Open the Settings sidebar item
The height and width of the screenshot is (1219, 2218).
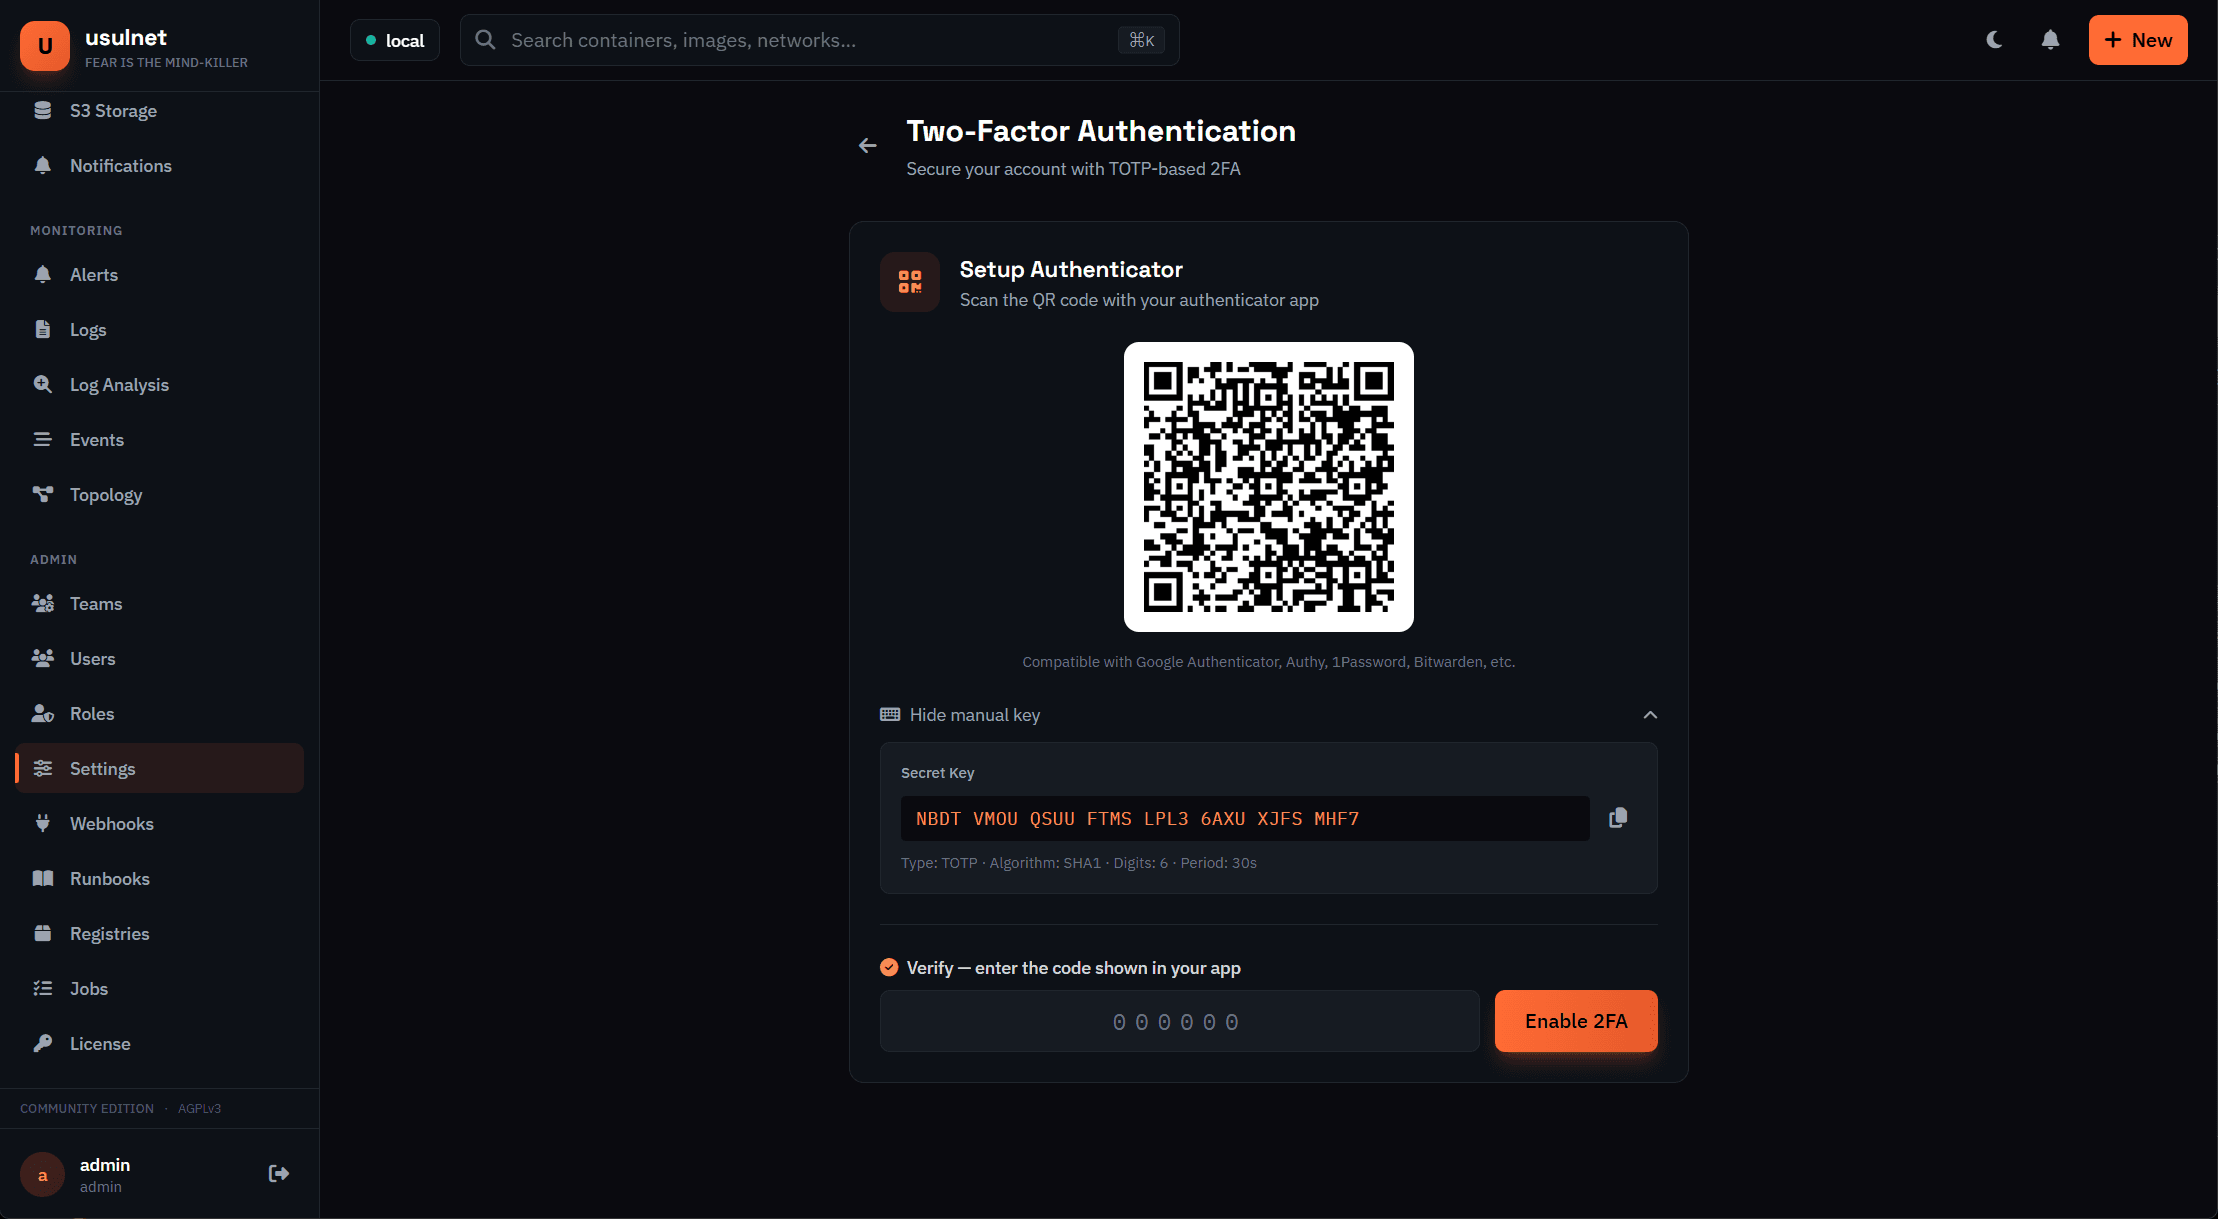point(102,769)
